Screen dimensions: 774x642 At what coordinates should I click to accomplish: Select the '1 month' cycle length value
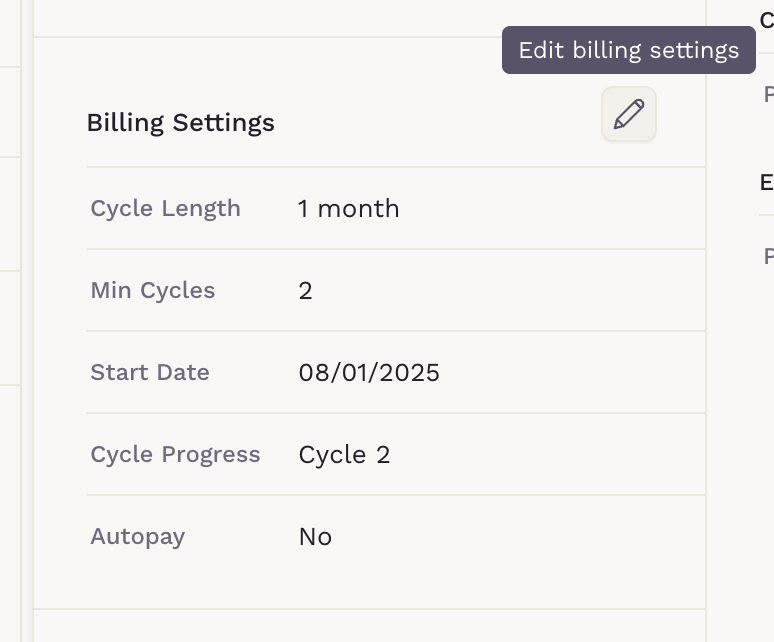[x=348, y=208]
